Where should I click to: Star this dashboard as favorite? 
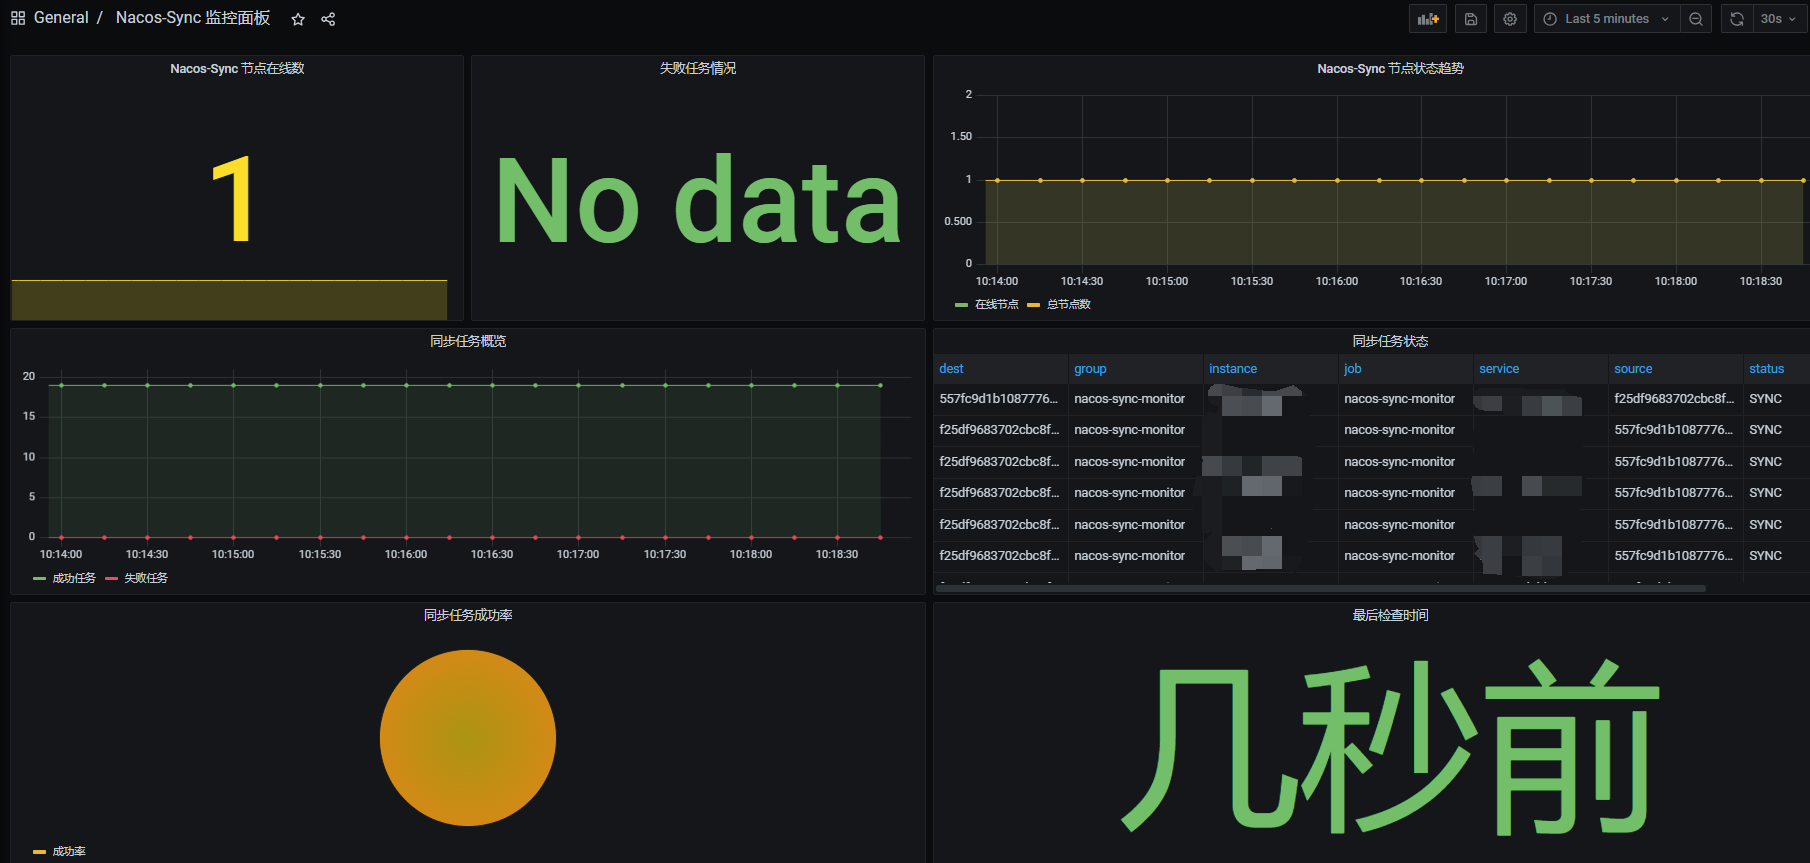298,19
